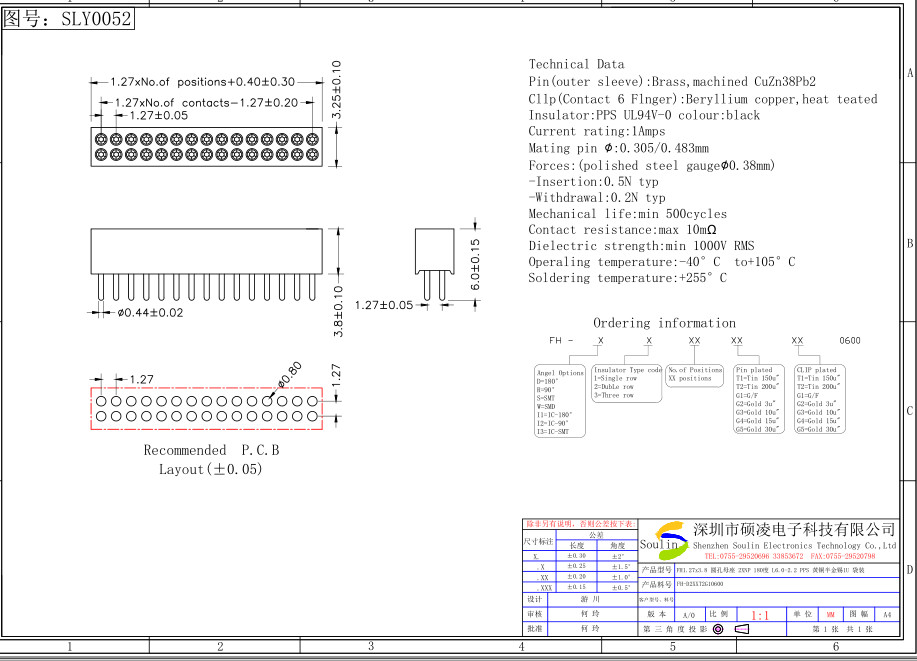Click 'Current rating:1Amps' text
Image resolution: width=917 pixels, height=661 pixels.
pos(597,131)
